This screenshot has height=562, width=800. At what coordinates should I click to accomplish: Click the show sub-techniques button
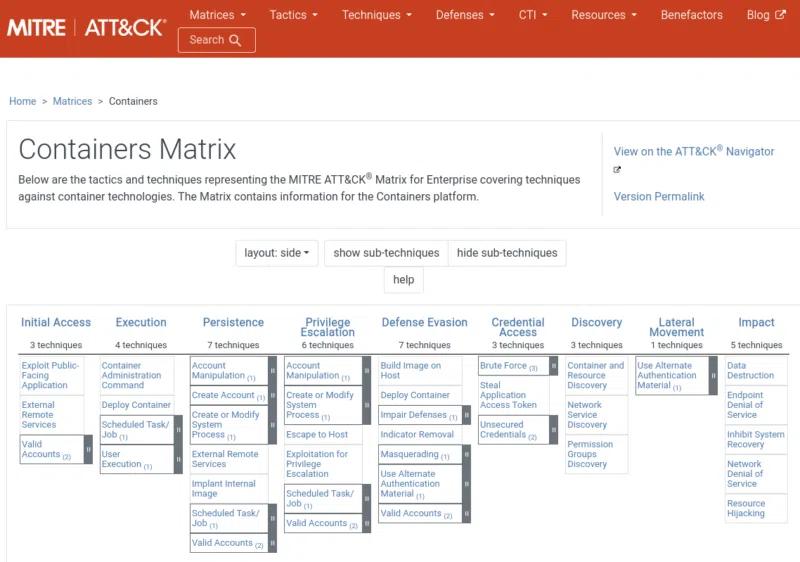[386, 253]
